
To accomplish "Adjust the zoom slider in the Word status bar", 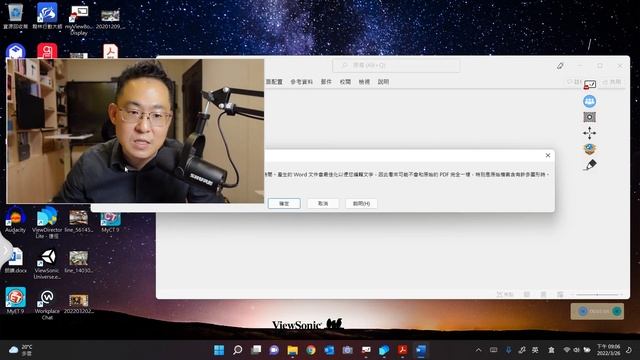I will pyautogui.click(x=597, y=294).
